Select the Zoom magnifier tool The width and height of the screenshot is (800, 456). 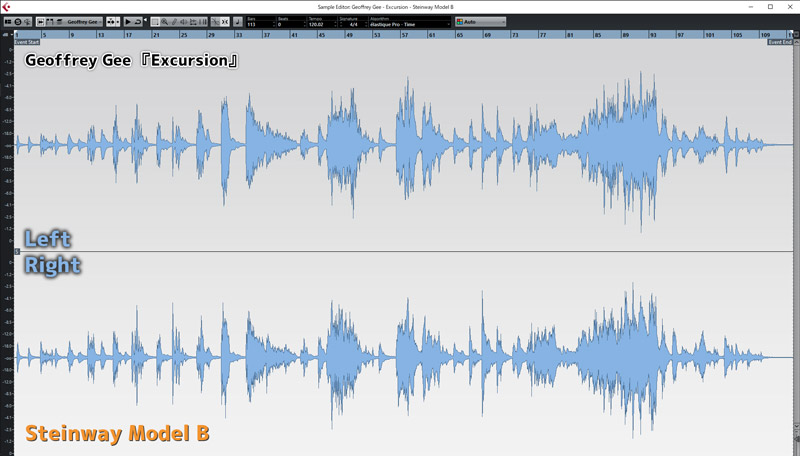(164, 22)
